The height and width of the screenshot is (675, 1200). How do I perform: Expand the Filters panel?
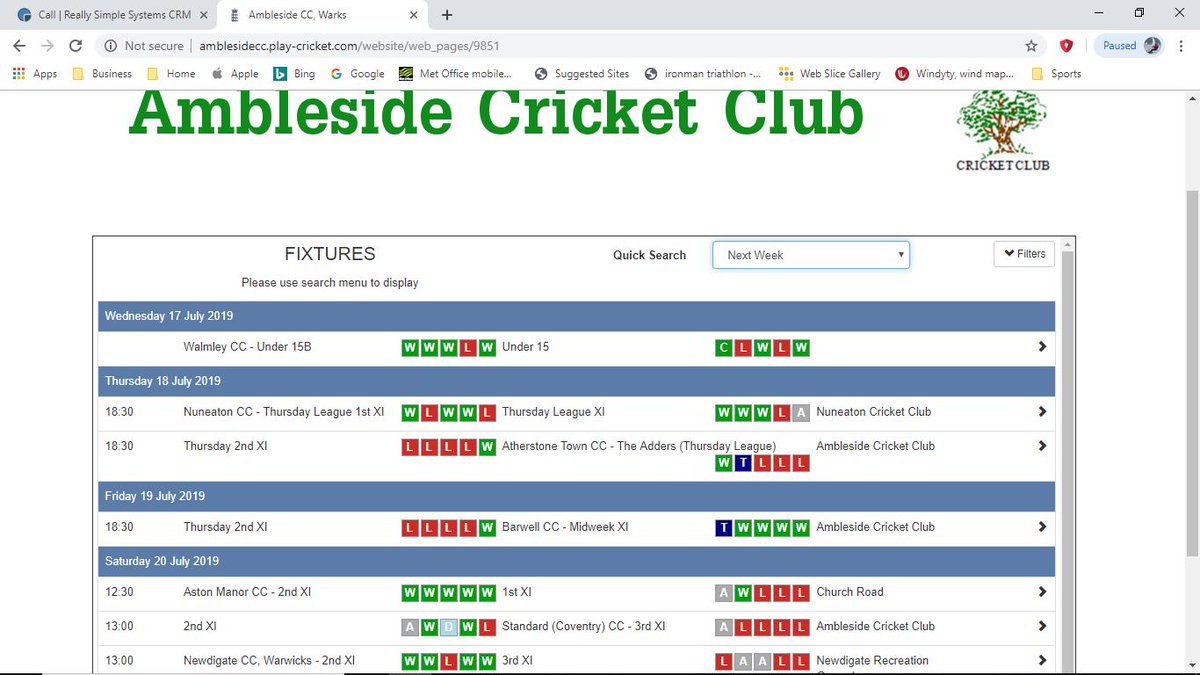(1023, 253)
